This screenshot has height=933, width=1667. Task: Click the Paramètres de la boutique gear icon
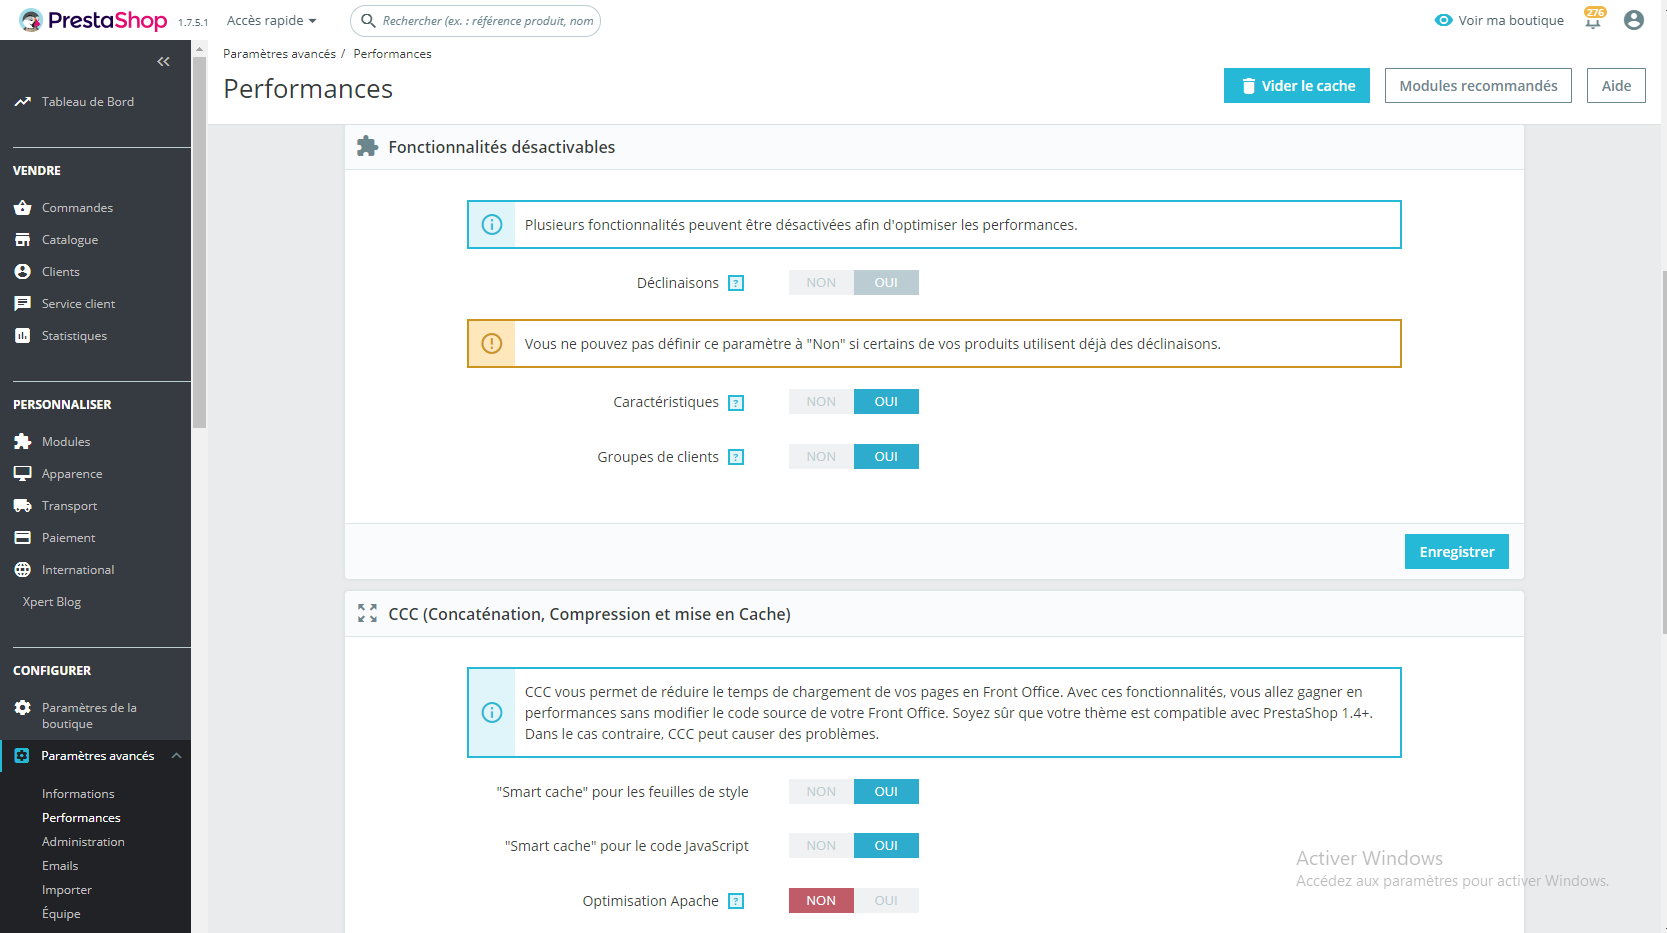pyautogui.click(x=22, y=708)
